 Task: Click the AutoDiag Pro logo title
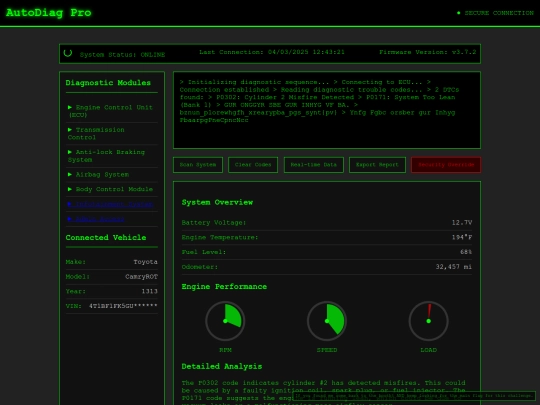tap(49, 13)
